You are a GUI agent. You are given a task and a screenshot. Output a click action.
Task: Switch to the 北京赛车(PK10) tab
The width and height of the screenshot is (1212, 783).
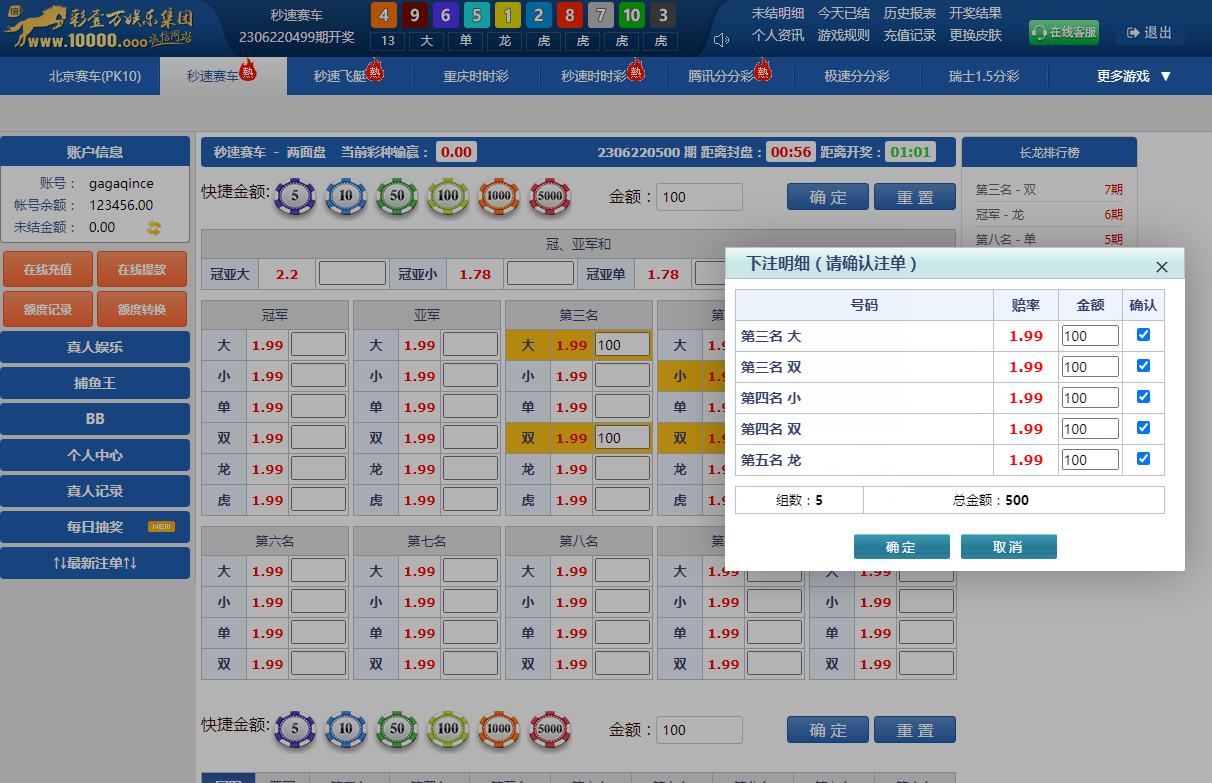95,76
